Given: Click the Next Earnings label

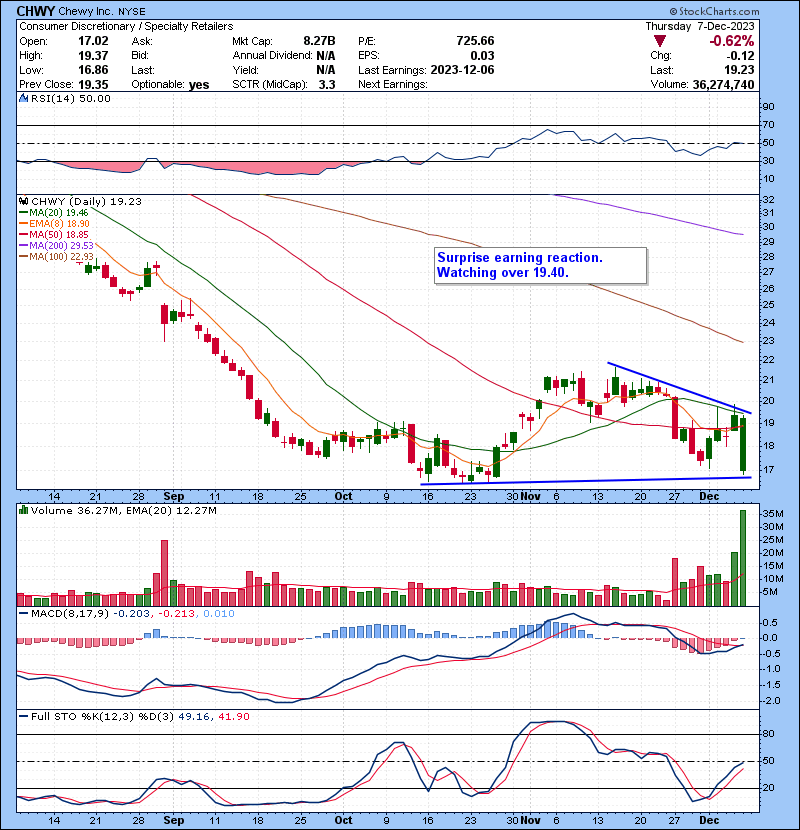Looking at the screenshot, I should 393,85.
